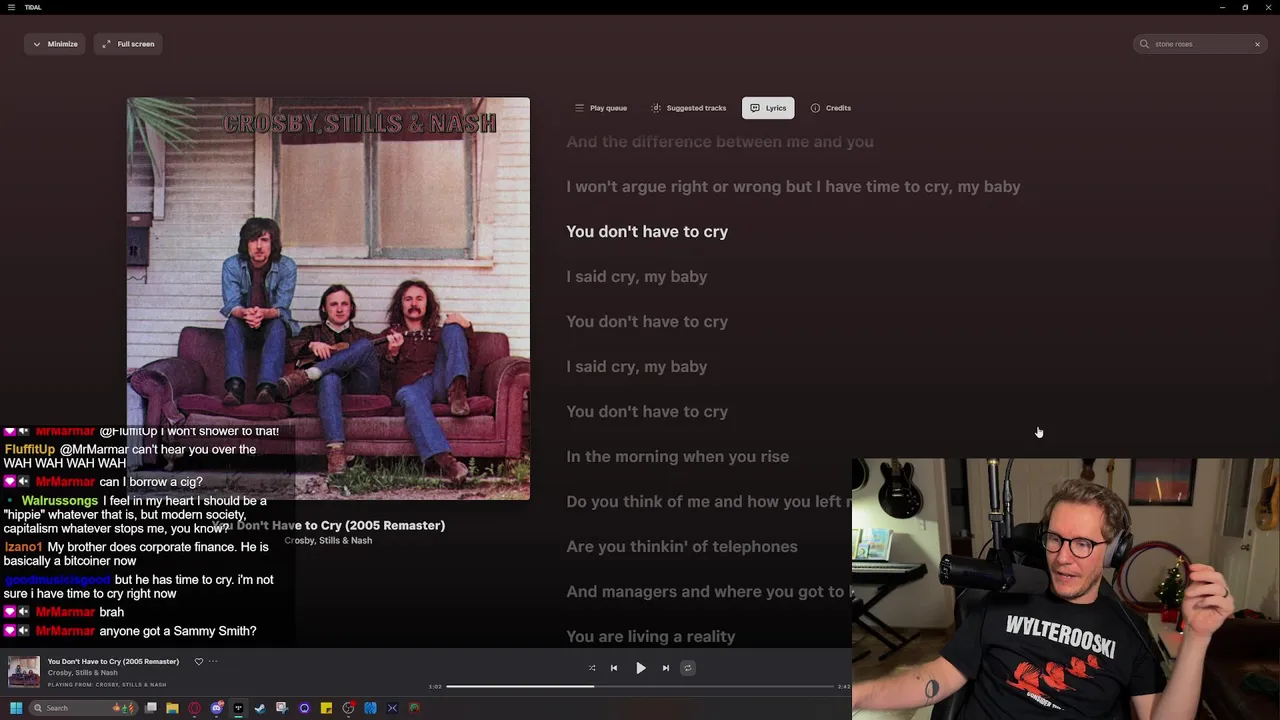Select the Lyrics tab
Screen dimensions: 1280x720
coord(768,108)
